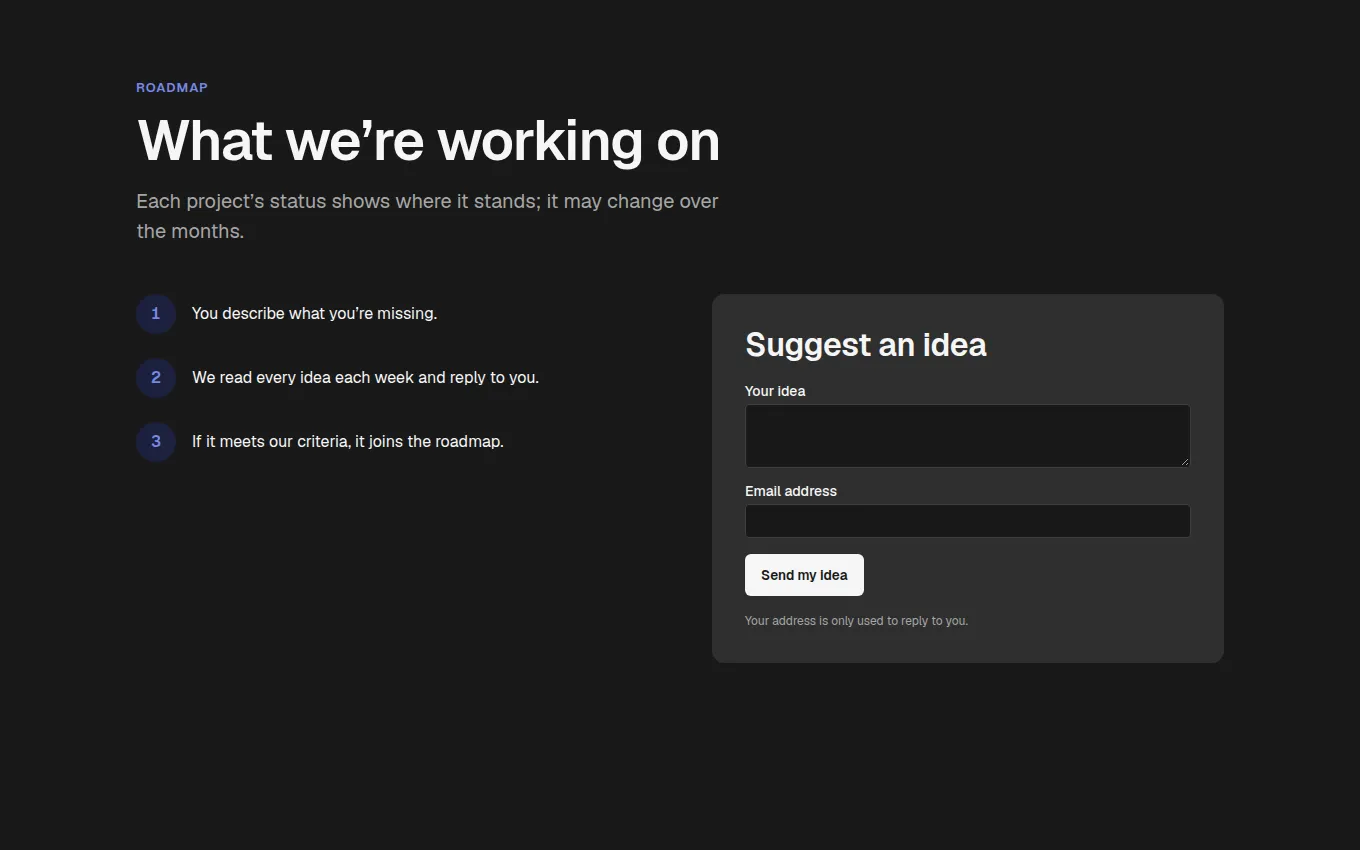Click the step 1 number badge
Screen dimensions: 1360x850
pos(156,314)
